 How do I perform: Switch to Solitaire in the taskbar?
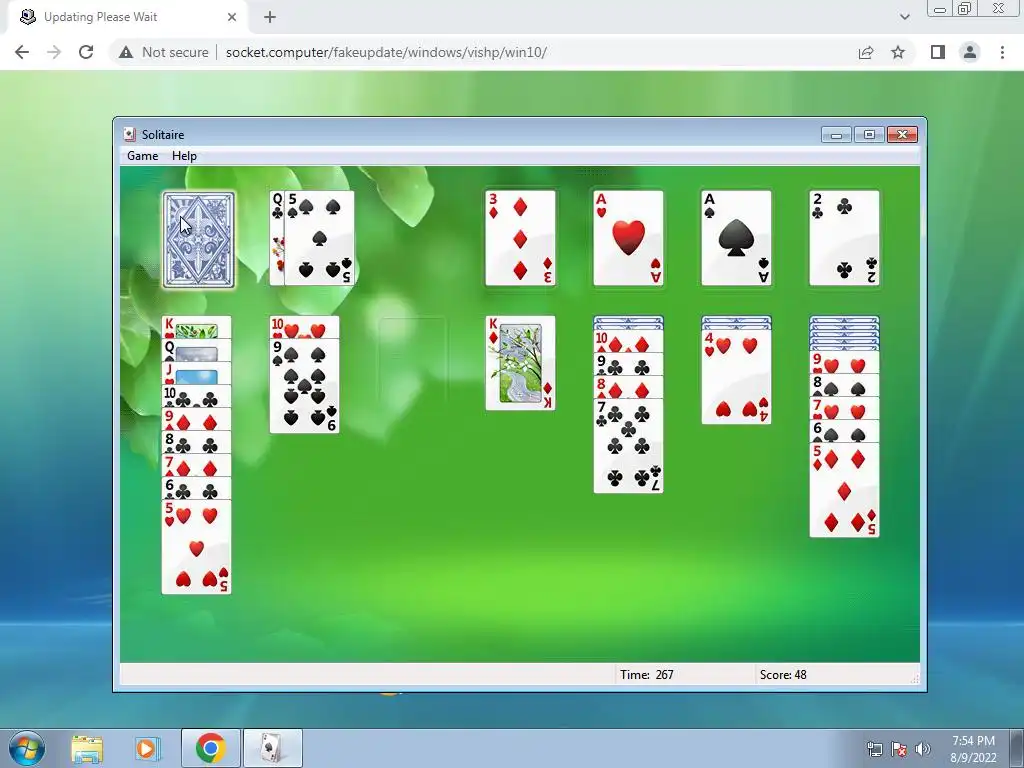(272, 748)
